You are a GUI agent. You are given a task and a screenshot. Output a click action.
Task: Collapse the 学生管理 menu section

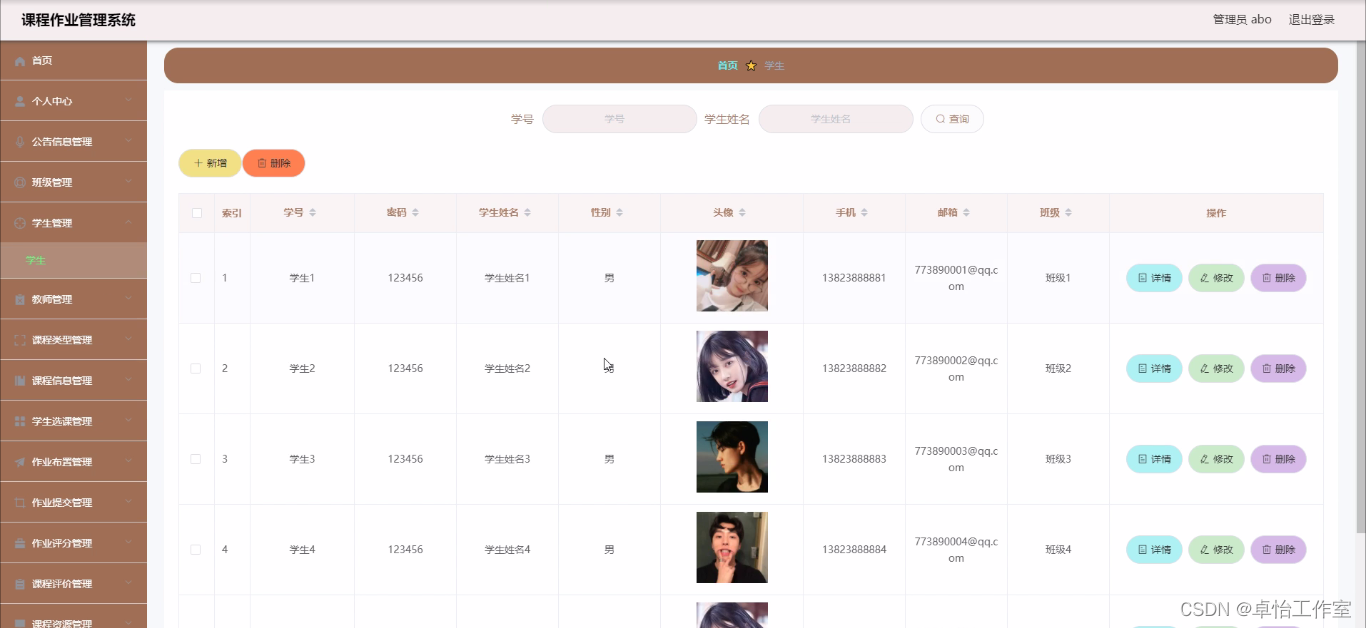73,222
